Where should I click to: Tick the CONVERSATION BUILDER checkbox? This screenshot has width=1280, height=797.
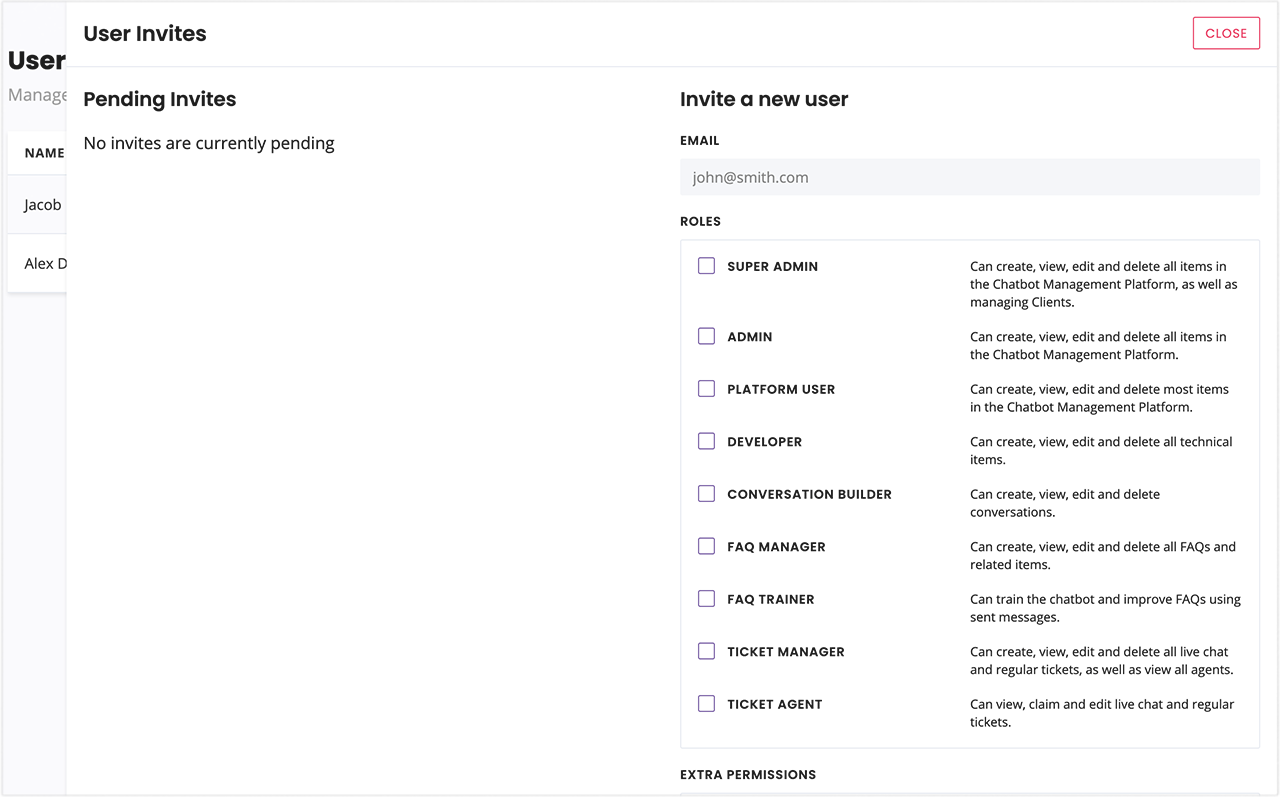coord(707,493)
